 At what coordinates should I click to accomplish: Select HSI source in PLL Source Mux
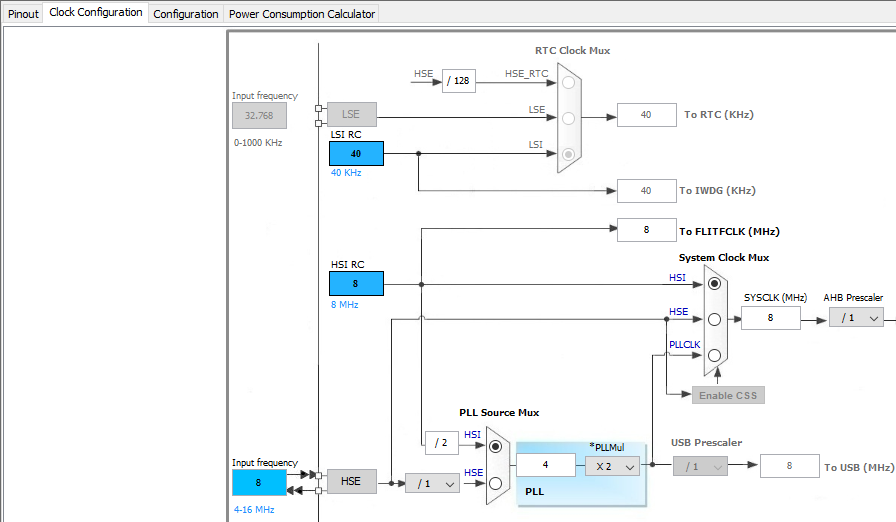pos(495,447)
